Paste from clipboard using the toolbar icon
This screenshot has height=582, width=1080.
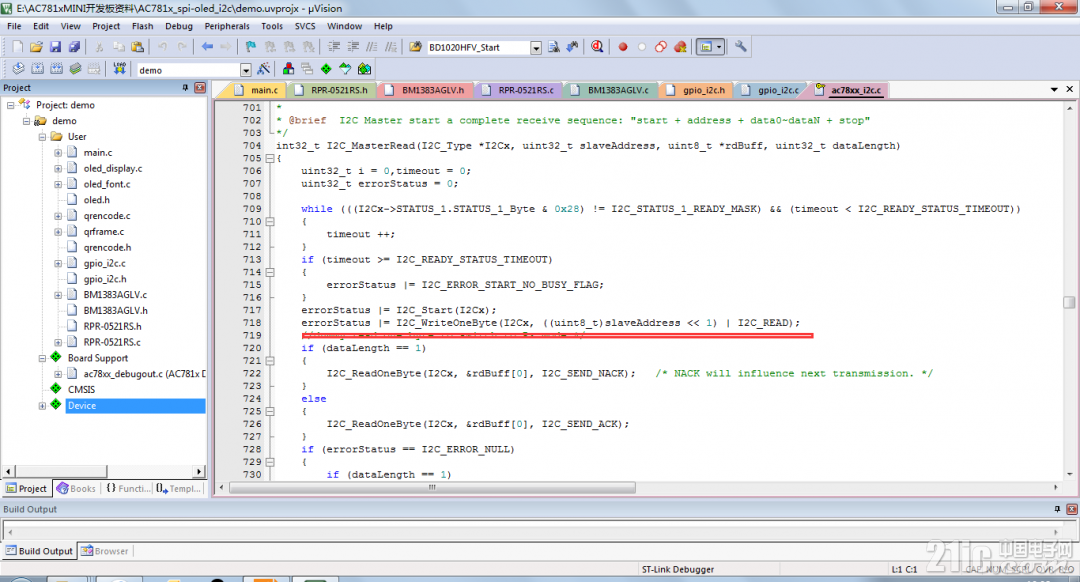[138, 47]
